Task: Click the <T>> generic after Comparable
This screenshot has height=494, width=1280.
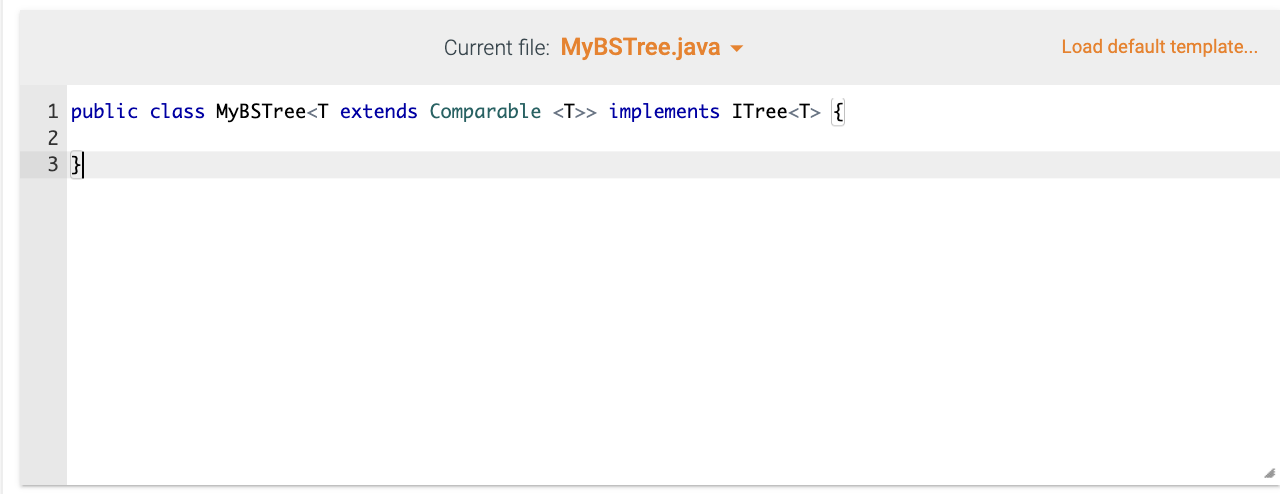Action: tap(575, 112)
